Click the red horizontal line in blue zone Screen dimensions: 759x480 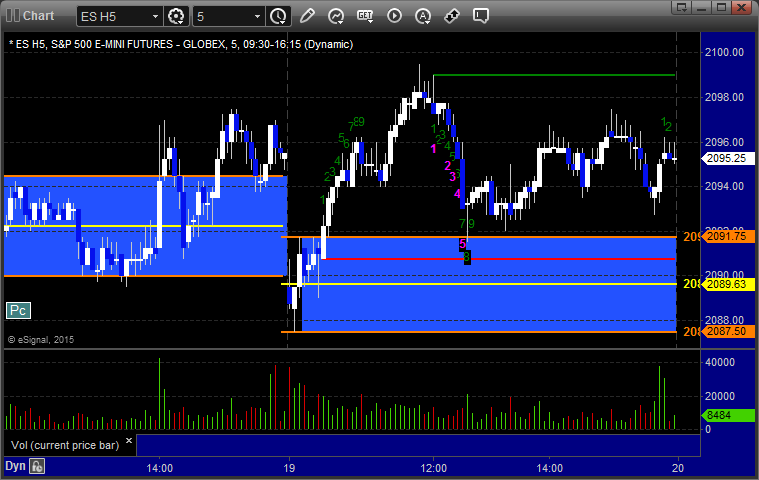pos(499,259)
